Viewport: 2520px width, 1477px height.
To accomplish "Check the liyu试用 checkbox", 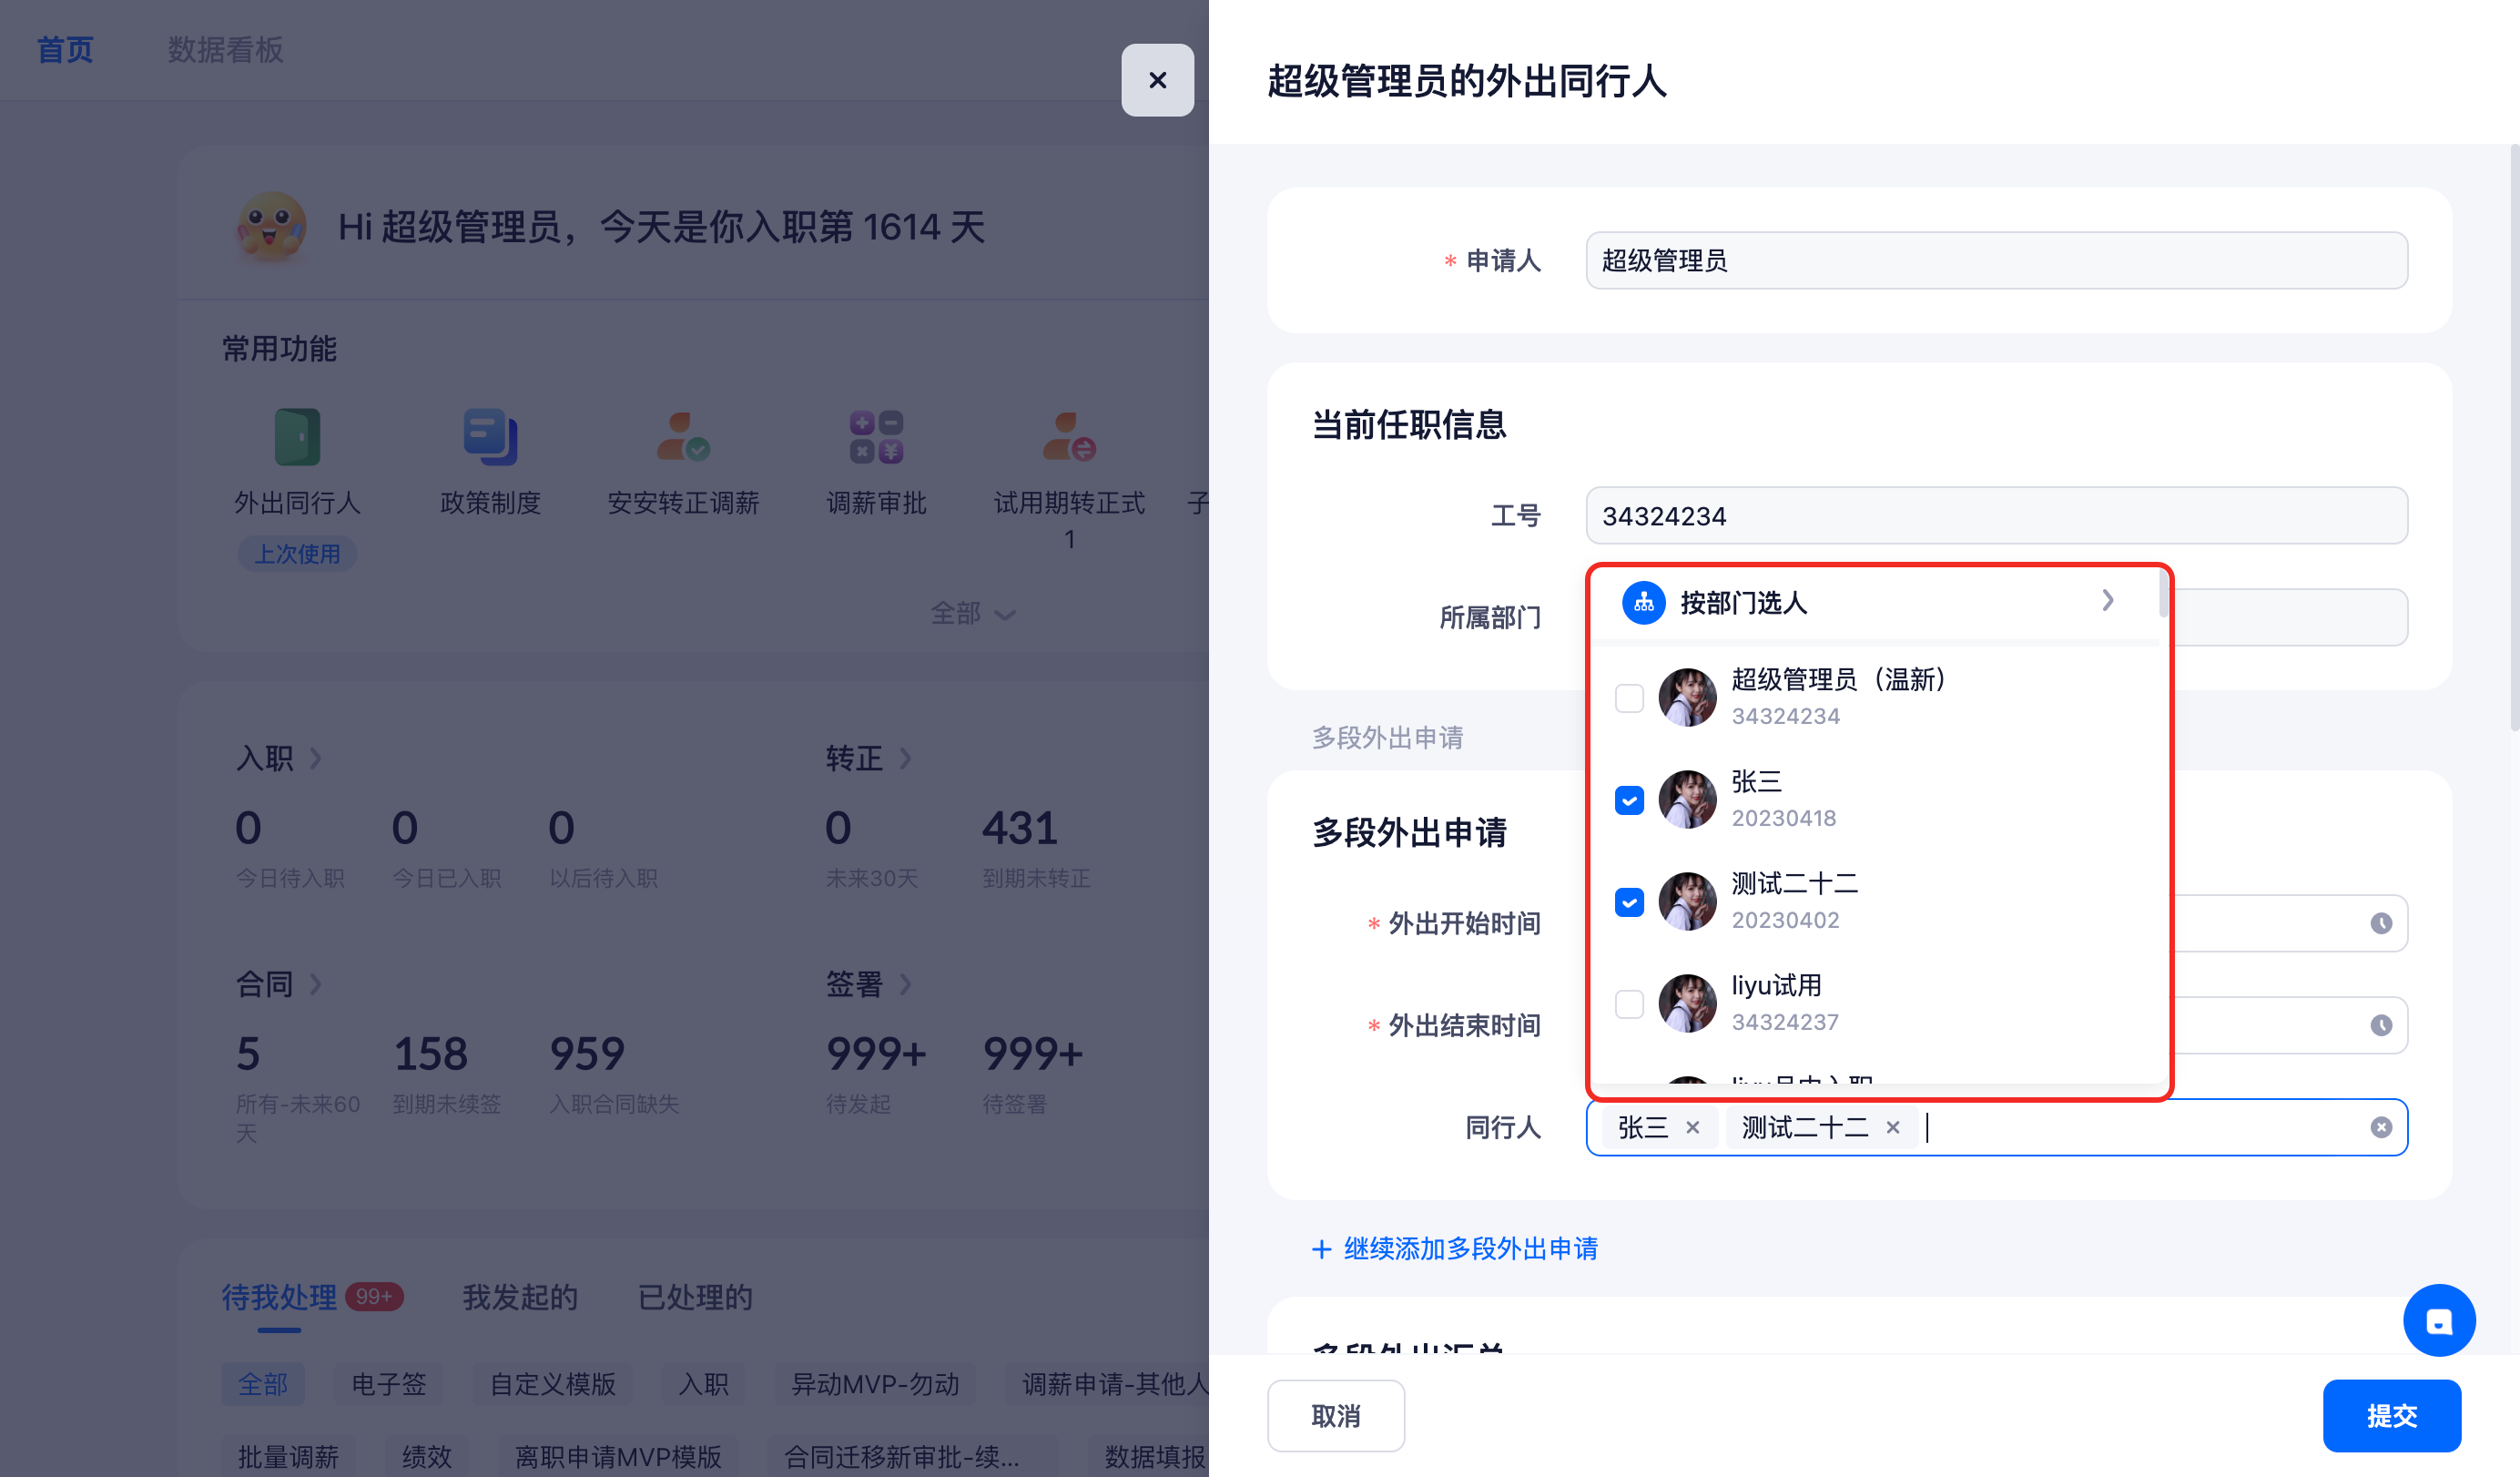I will (1629, 1004).
